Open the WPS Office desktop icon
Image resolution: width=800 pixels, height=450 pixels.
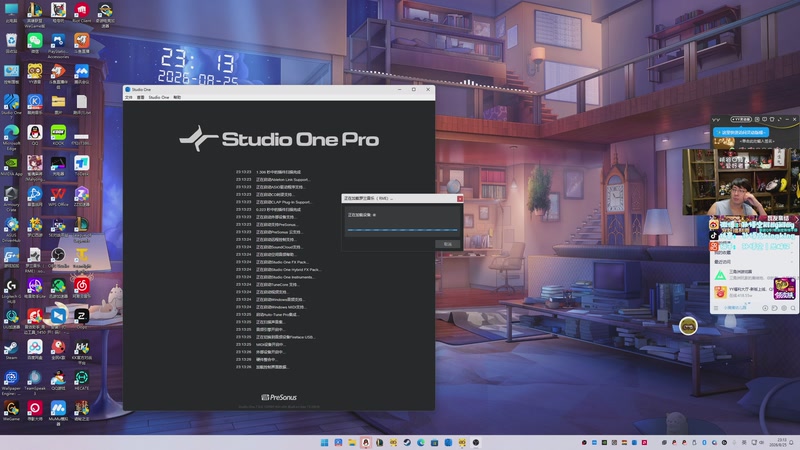pos(58,196)
